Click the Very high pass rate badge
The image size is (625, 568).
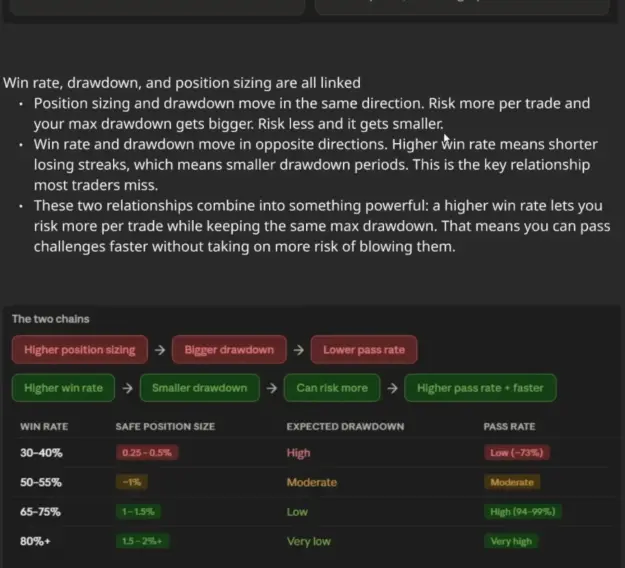click(511, 541)
